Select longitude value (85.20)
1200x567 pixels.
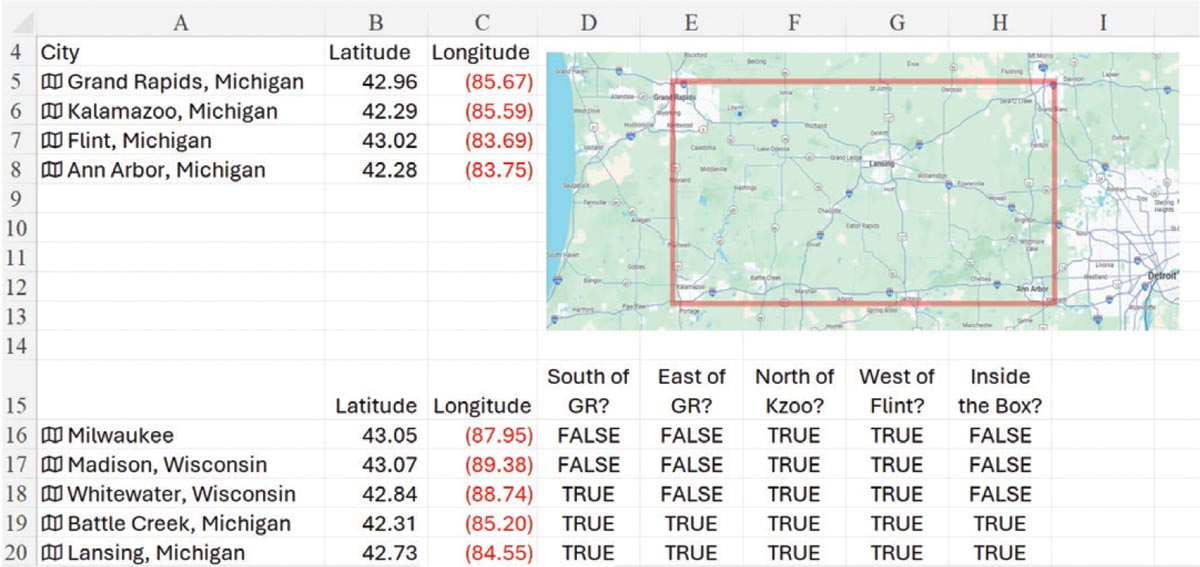coord(481,524)
